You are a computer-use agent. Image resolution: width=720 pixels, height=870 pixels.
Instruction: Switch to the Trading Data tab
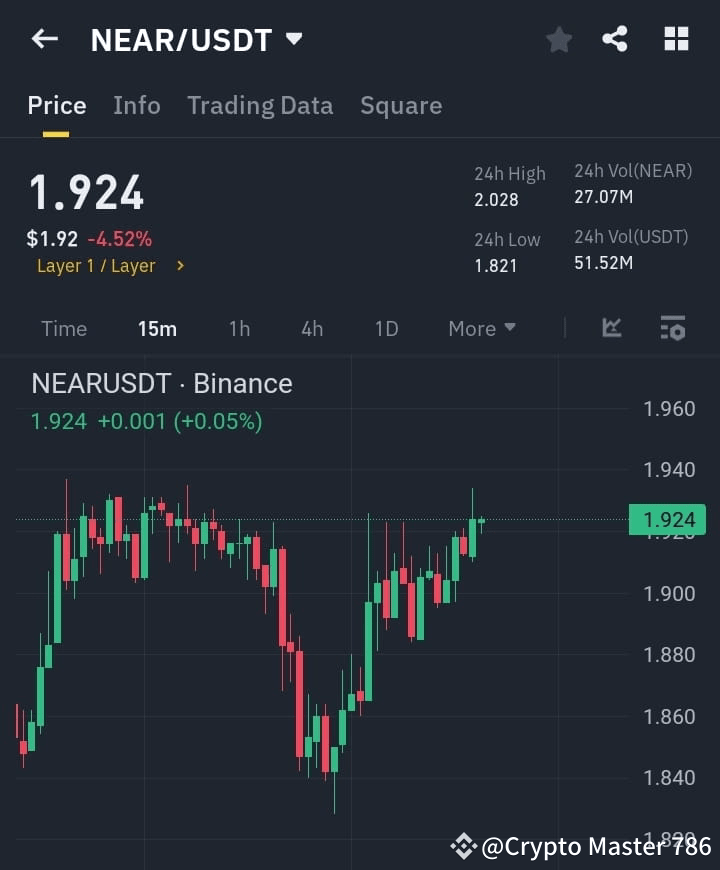(x=260, y=105)
